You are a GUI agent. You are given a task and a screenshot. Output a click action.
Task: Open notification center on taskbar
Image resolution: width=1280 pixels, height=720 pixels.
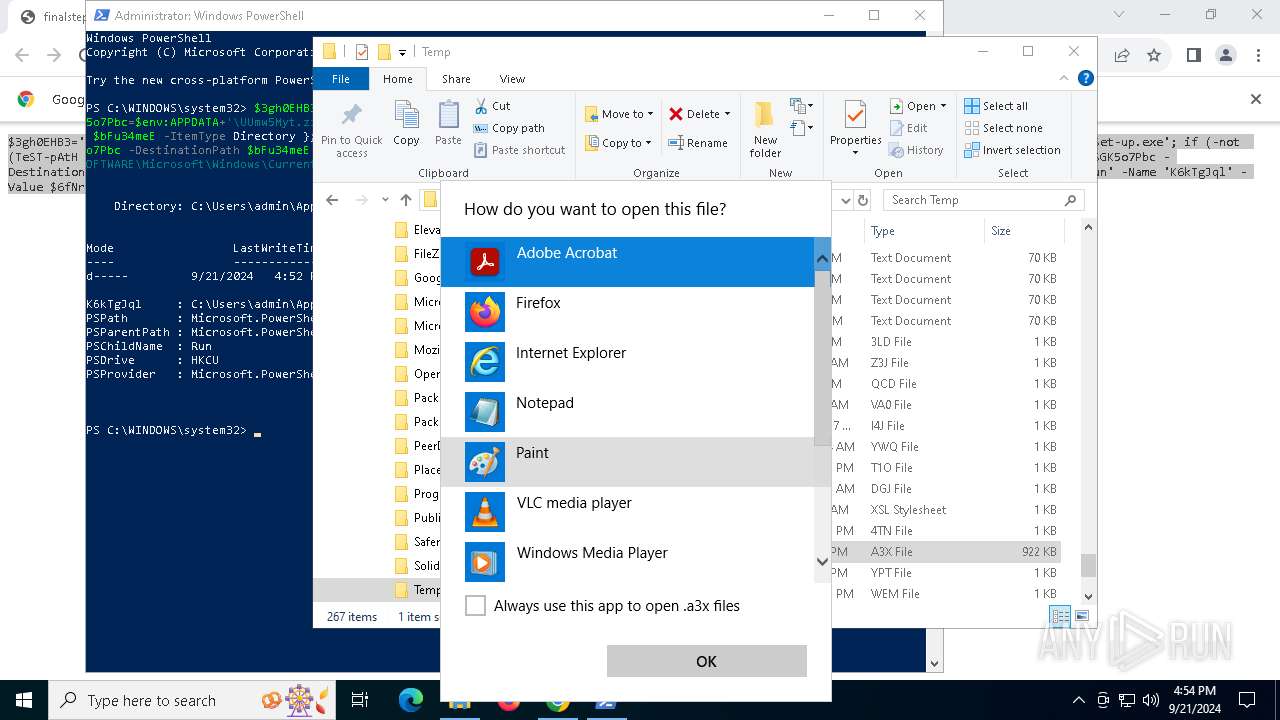coord(1247,701)
